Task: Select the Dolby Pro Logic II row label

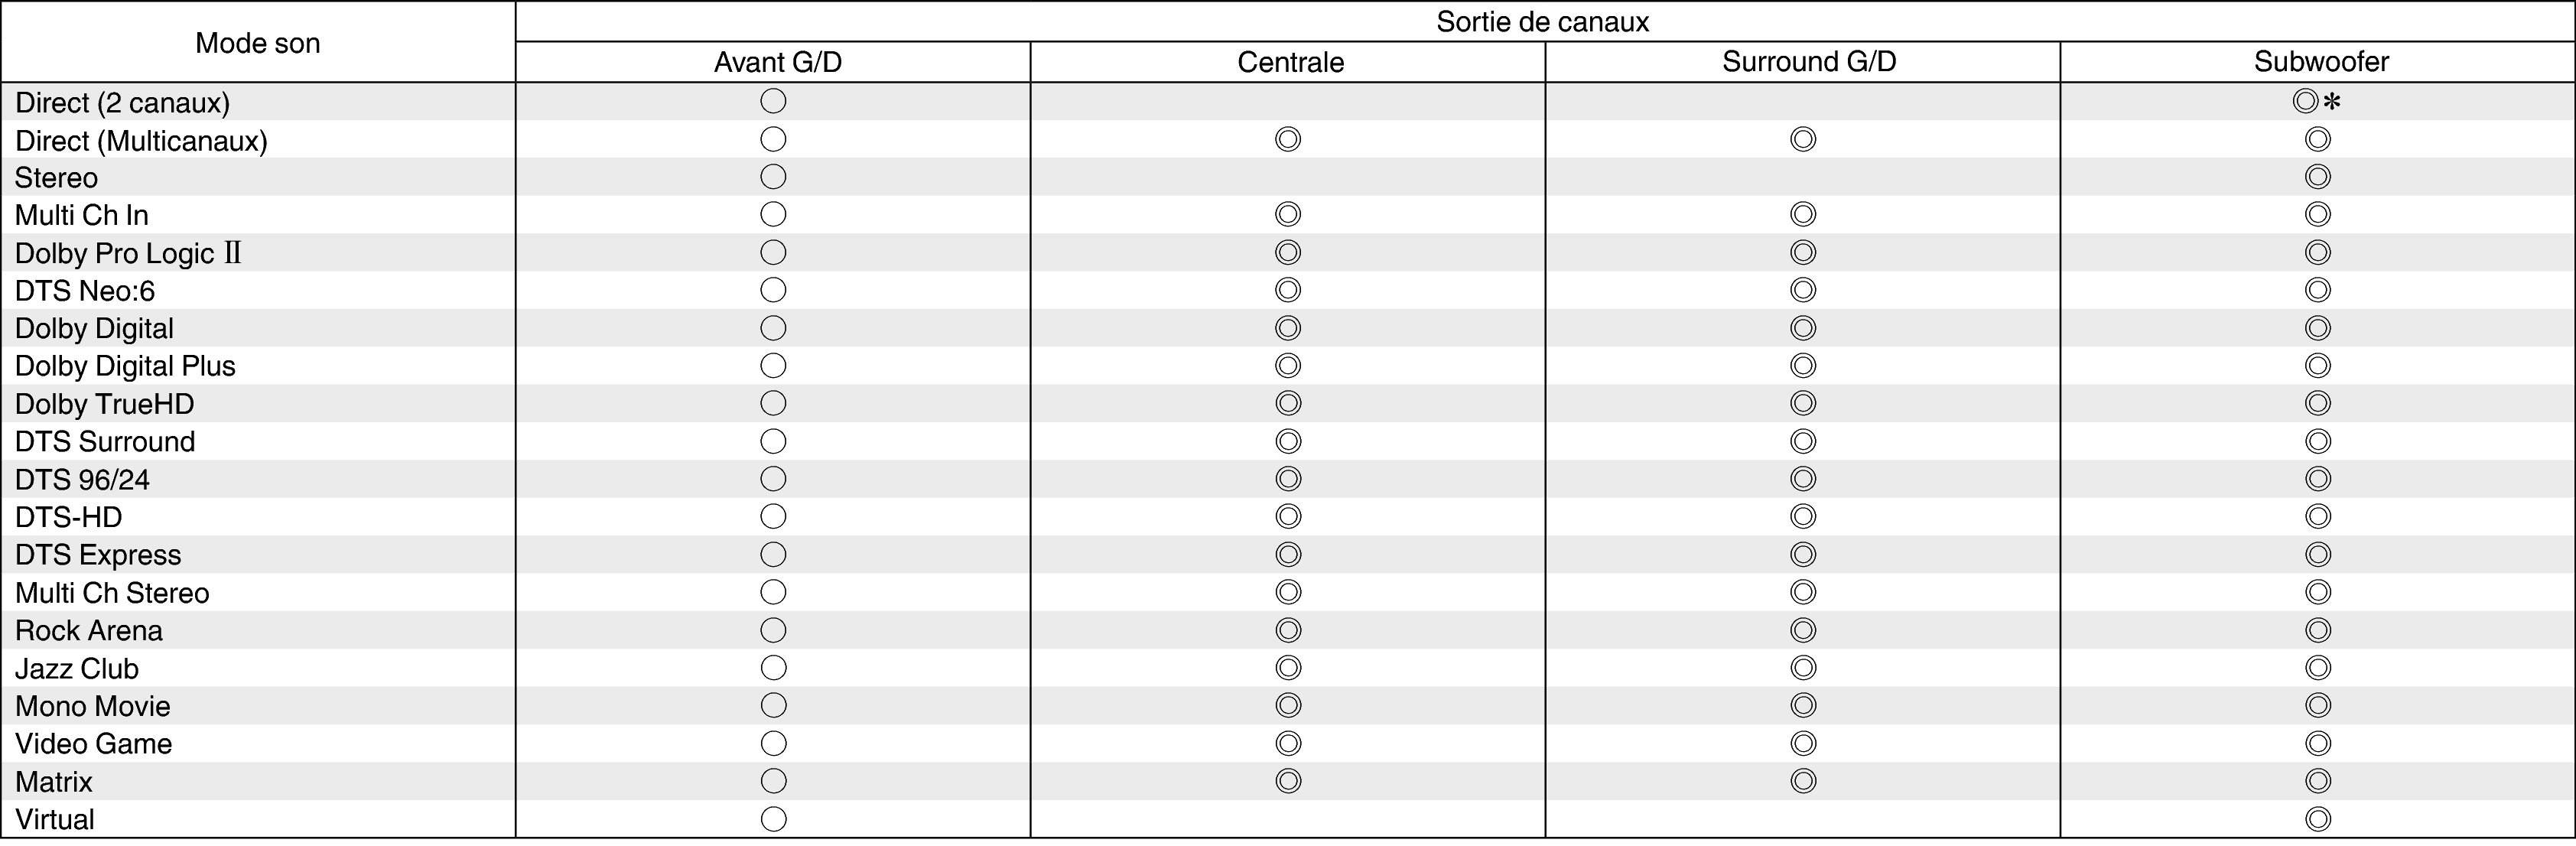Action: click(x=128, y=253)
